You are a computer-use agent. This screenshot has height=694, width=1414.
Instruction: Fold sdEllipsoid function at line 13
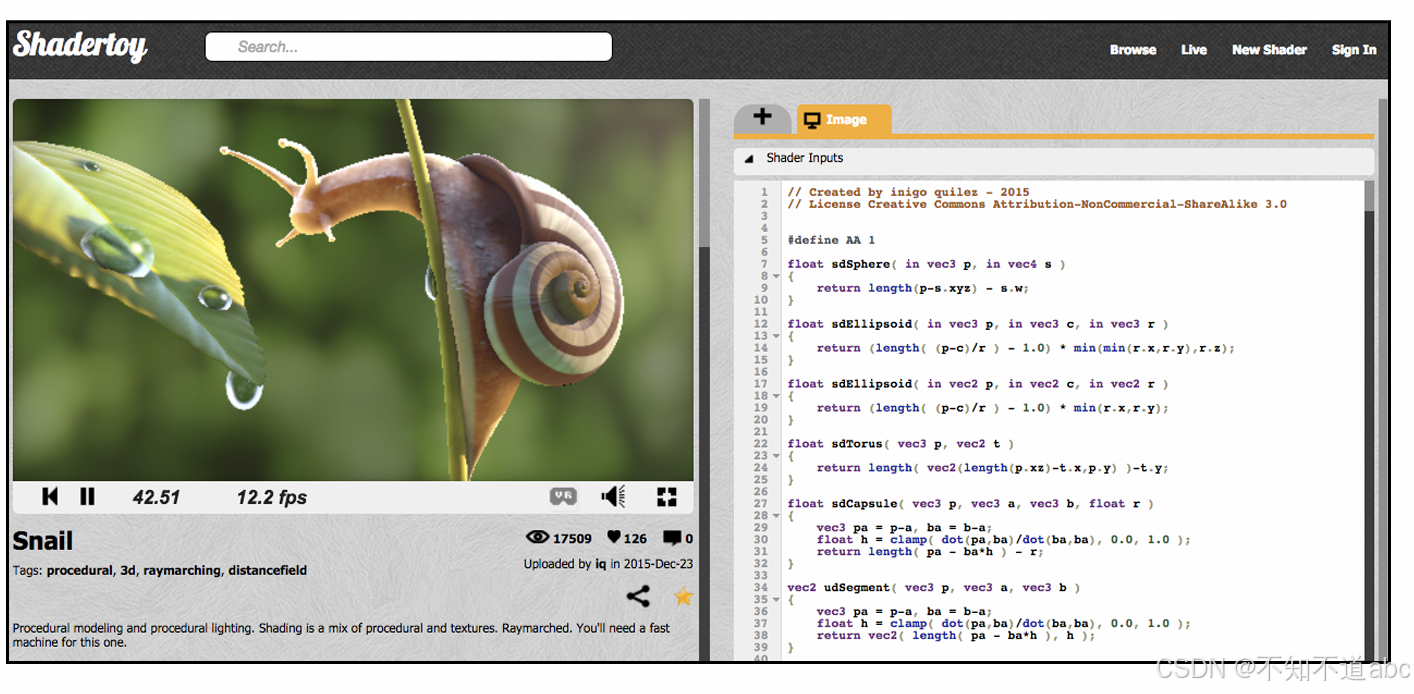[x=775, y=337]
